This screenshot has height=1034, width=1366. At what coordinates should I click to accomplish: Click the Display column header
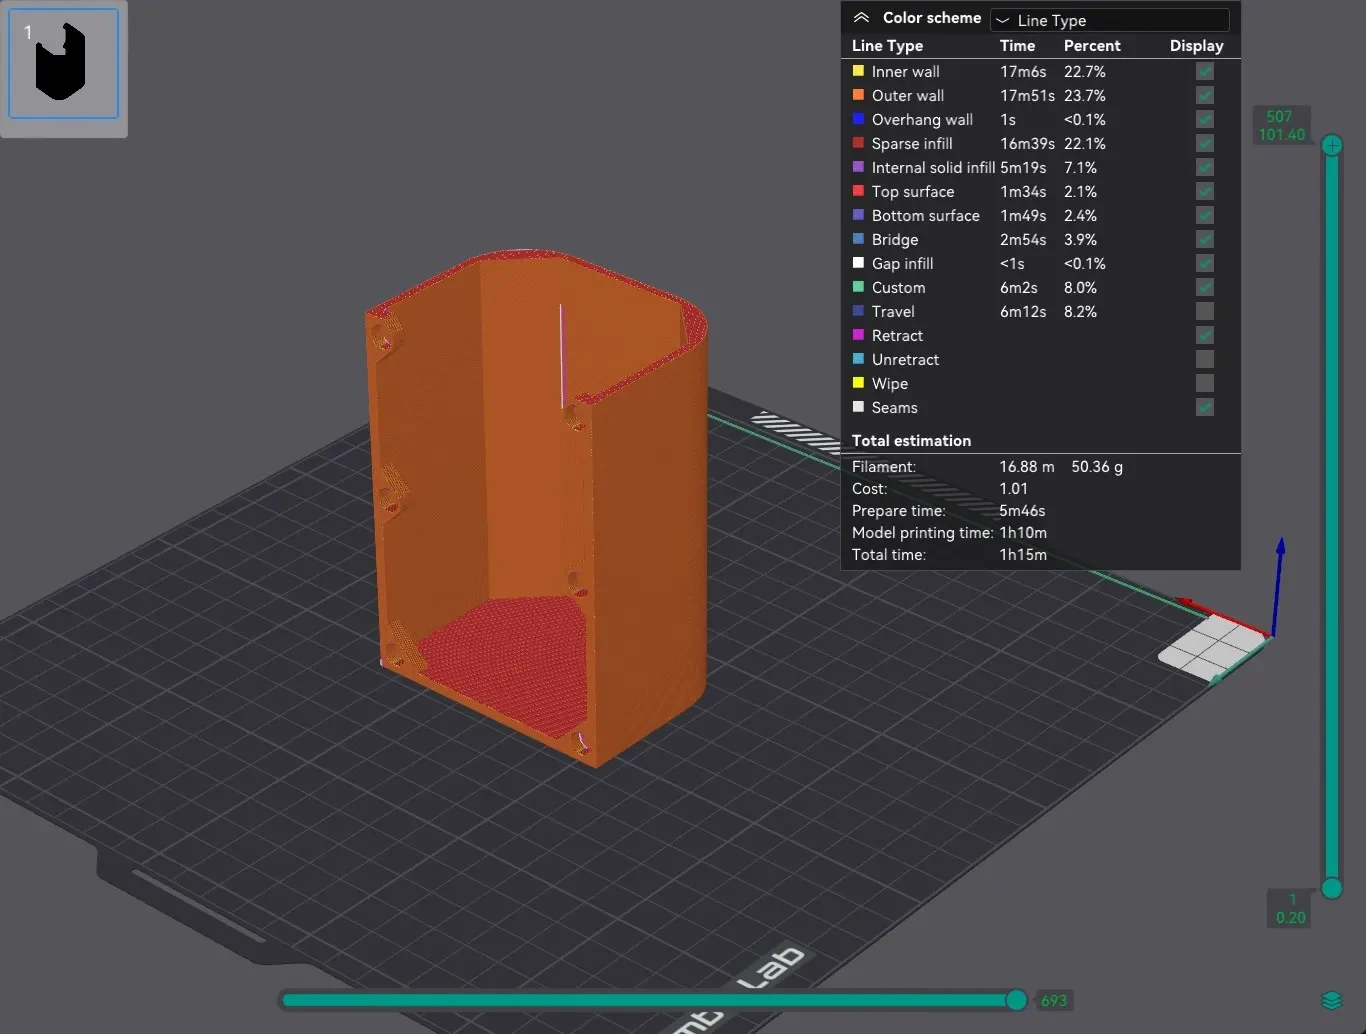[x=1196, y=46]
